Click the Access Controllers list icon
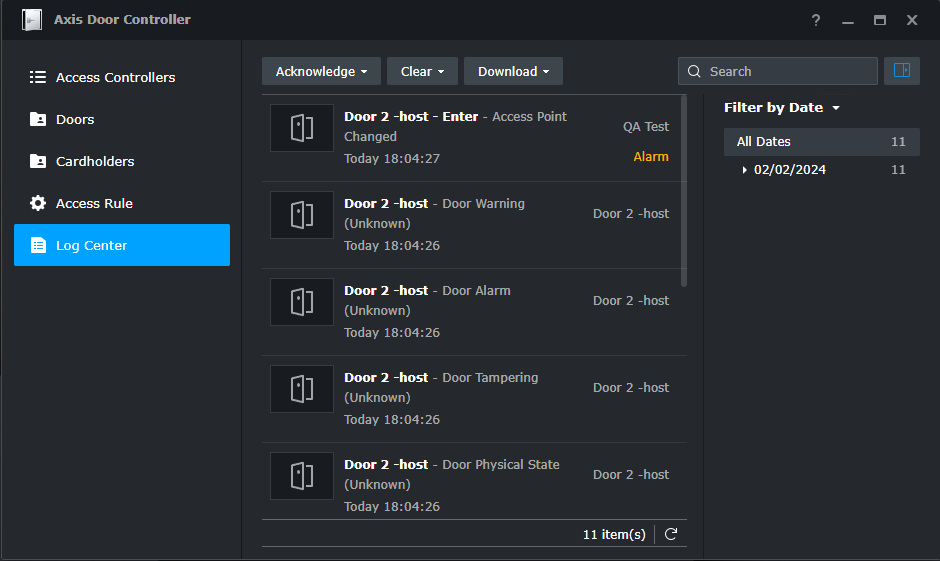Image resolution: width=940 pixels, height=561 pixels. pos(38,77)
